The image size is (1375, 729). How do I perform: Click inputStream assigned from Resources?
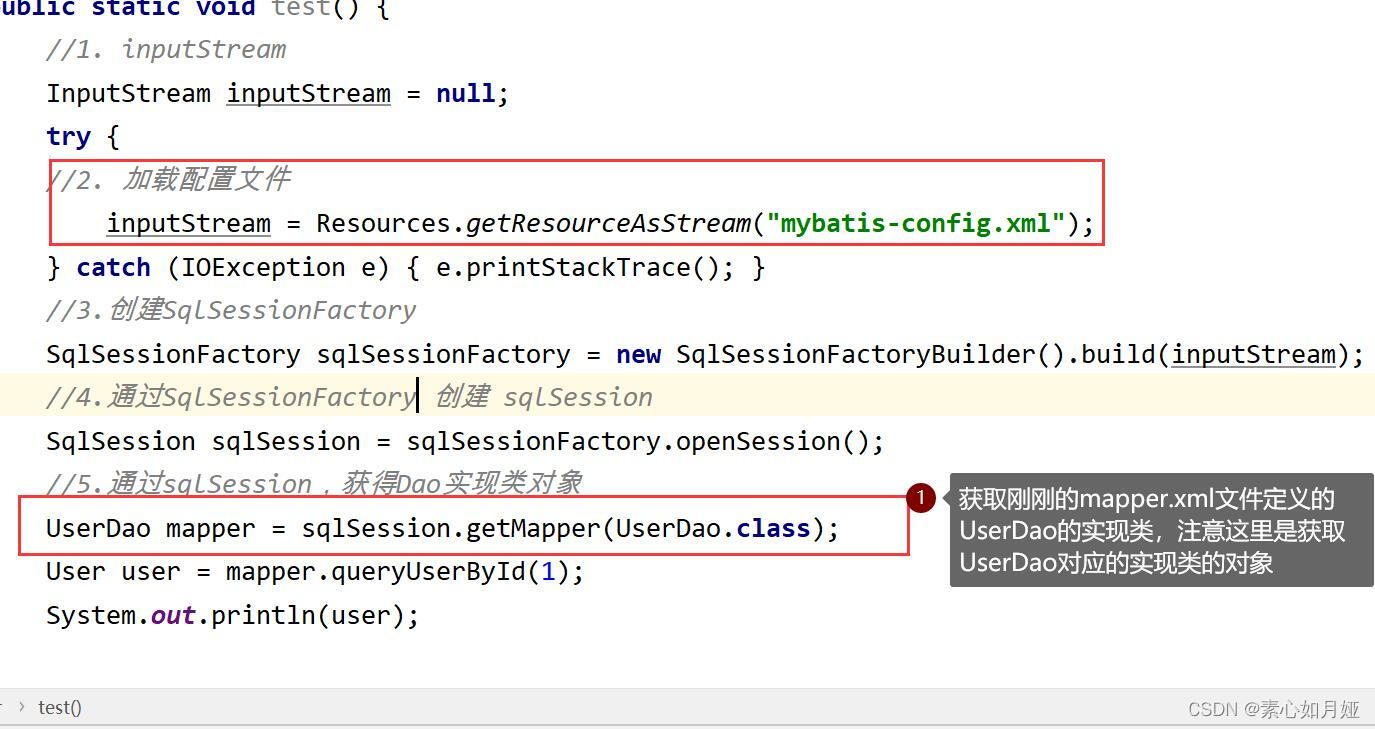point(189,223)
